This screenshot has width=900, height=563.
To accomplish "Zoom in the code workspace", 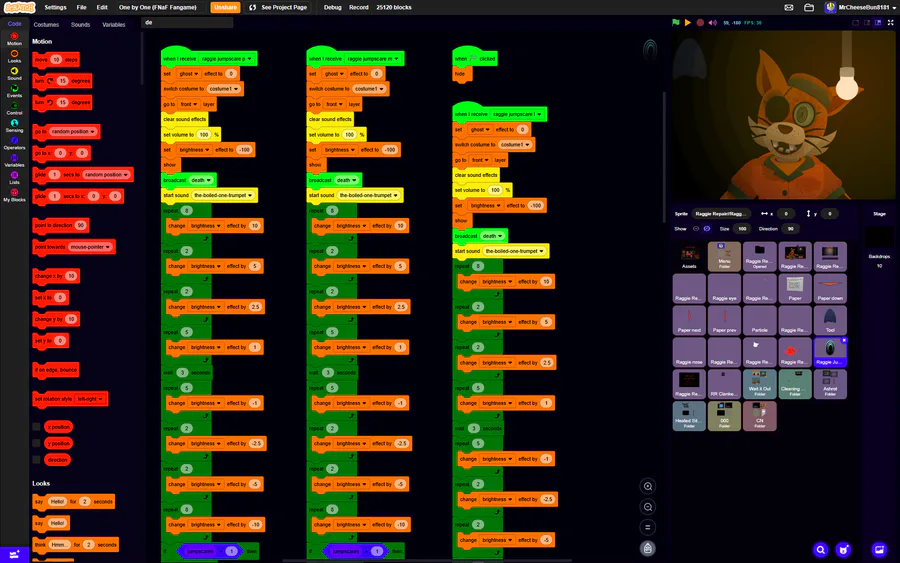I will click(x=647, y=486).
